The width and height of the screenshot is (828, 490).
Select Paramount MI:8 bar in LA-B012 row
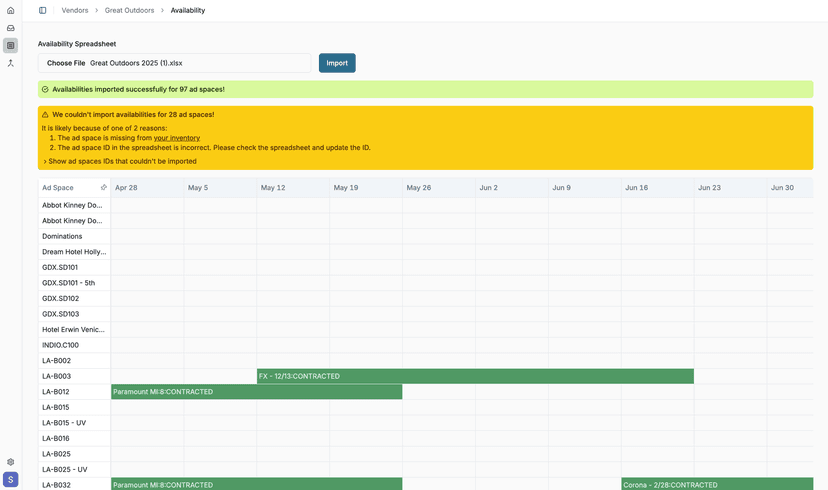click(256, 392)
